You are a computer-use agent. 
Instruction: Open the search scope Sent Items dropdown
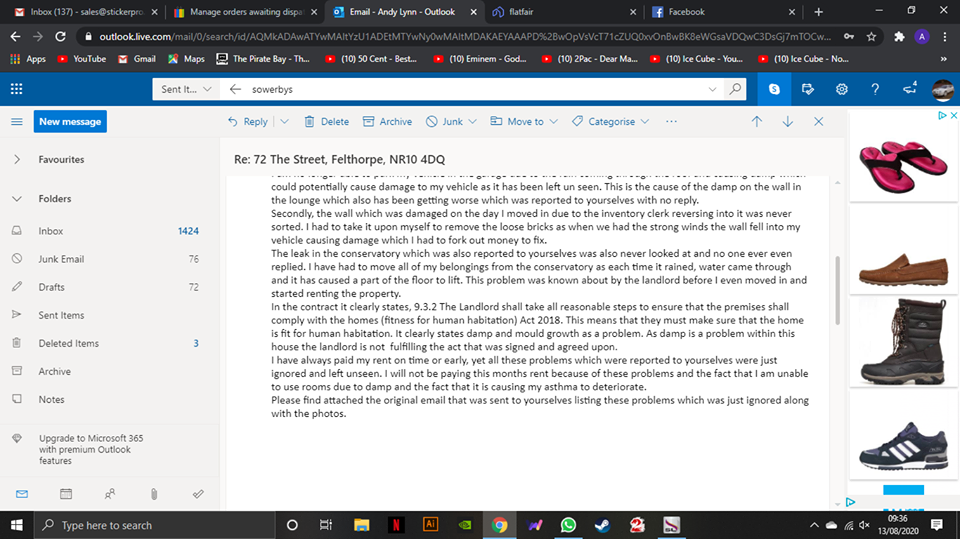(186, 89)
